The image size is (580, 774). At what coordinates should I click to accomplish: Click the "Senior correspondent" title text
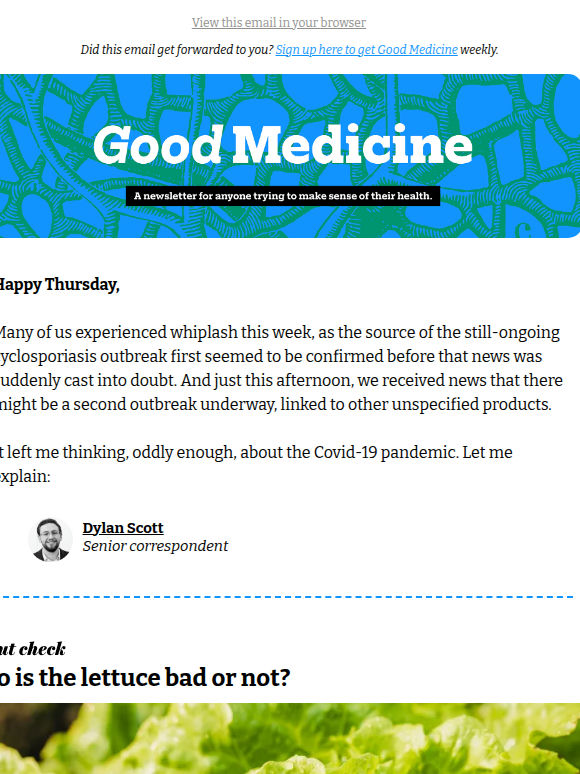click(155, 546)
